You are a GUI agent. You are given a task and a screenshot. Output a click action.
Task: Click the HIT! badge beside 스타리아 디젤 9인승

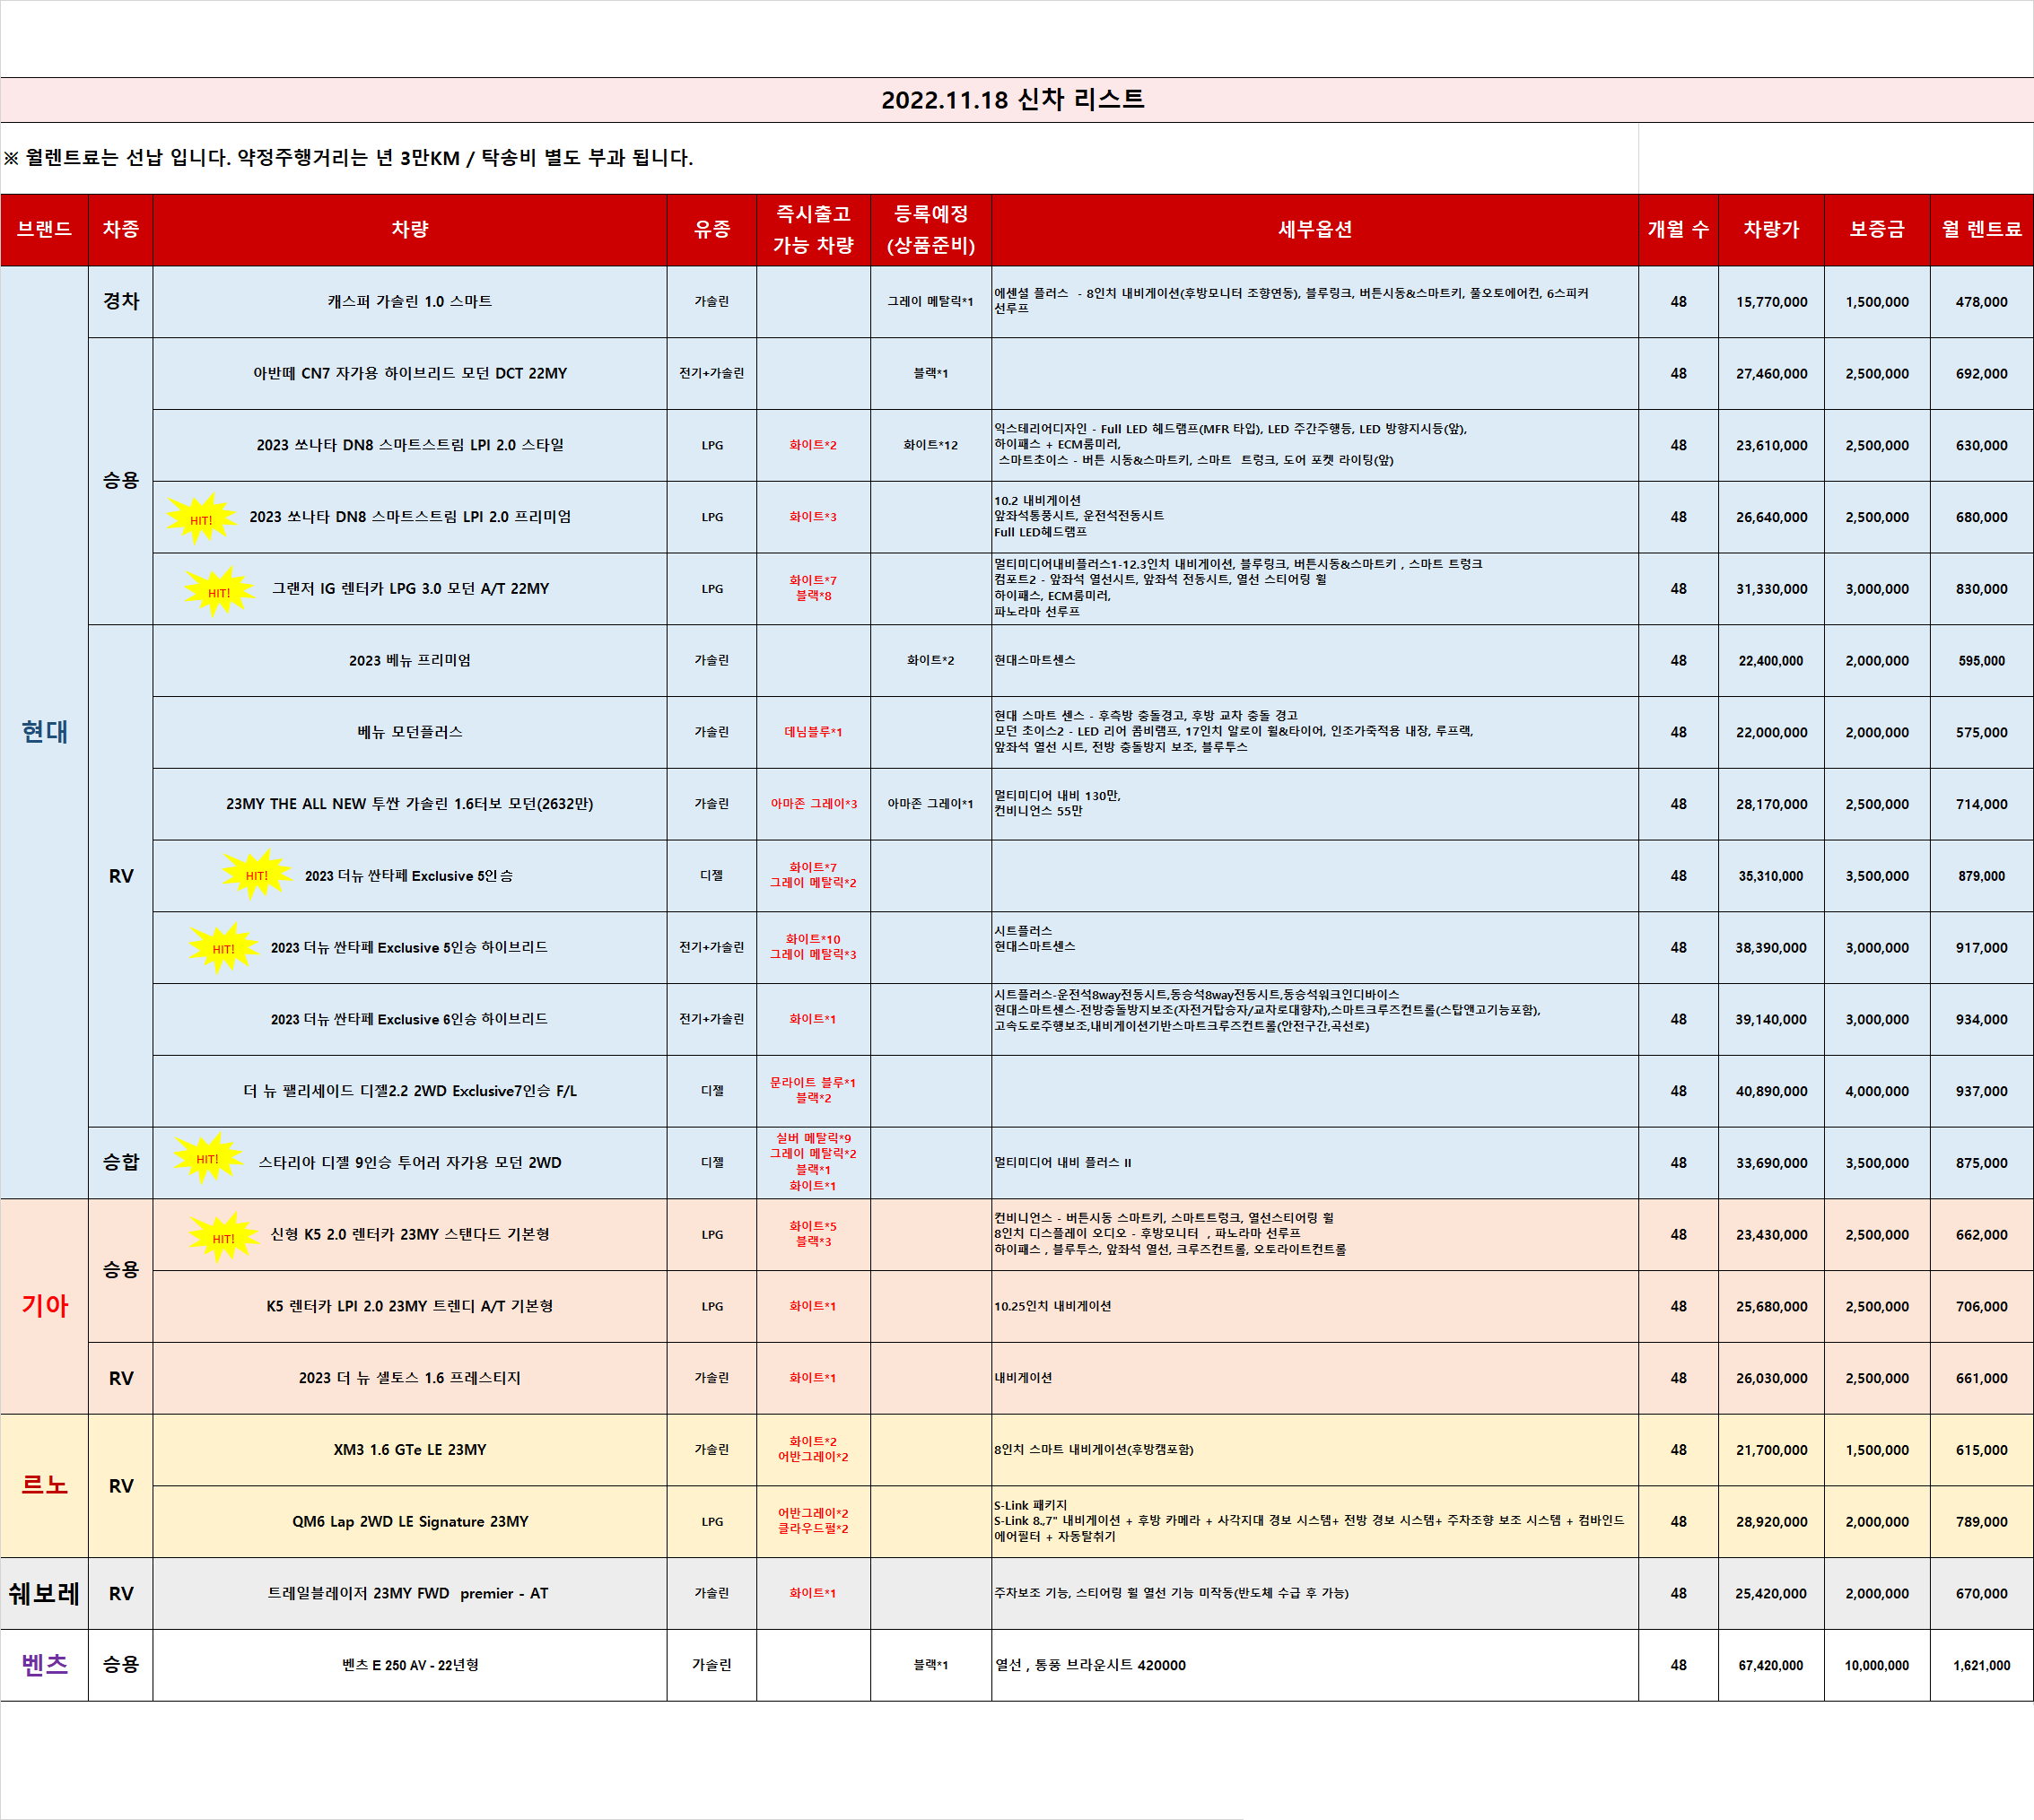click(x=208, y=1158)
